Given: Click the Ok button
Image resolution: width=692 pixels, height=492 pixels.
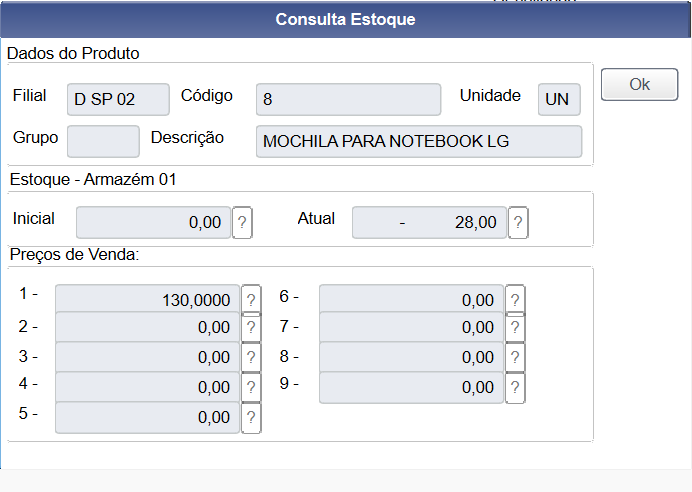Looking at the screenshot, I should (x=639, y=84).
